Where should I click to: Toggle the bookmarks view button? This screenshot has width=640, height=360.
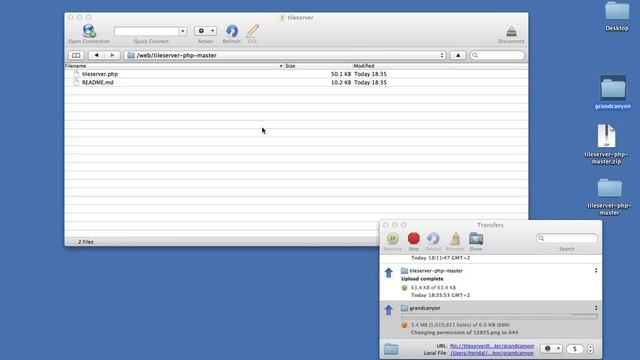(76, 55)
